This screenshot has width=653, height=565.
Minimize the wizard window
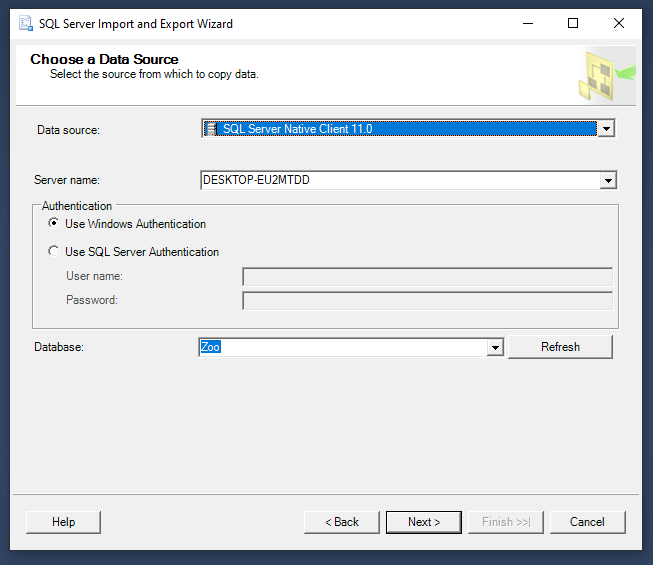click(528, 23)
